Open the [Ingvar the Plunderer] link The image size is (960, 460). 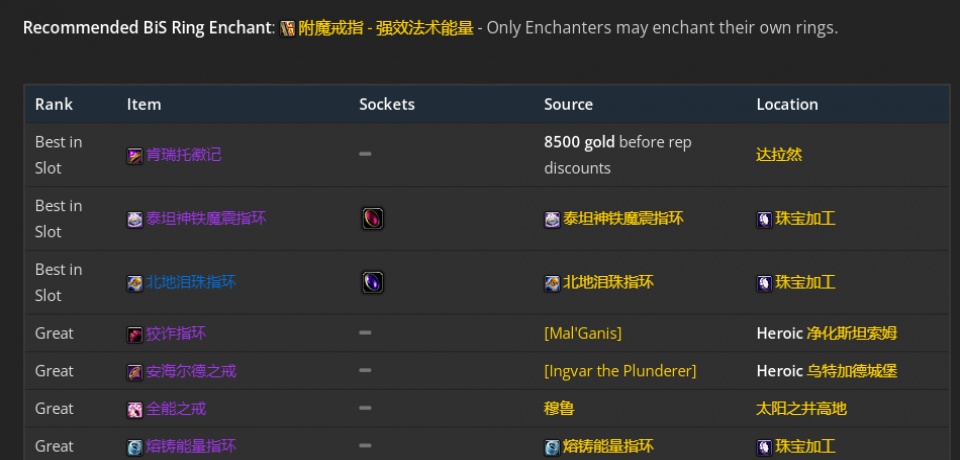click(x=620, y=371)
